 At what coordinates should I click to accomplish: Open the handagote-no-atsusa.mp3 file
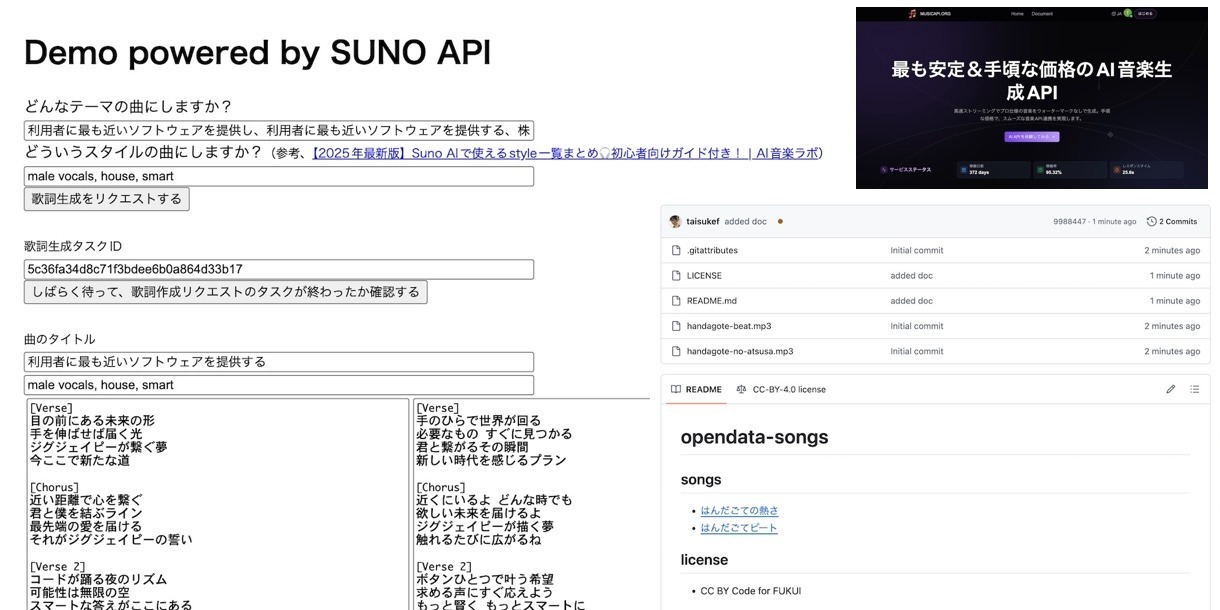tap(740, 351)
